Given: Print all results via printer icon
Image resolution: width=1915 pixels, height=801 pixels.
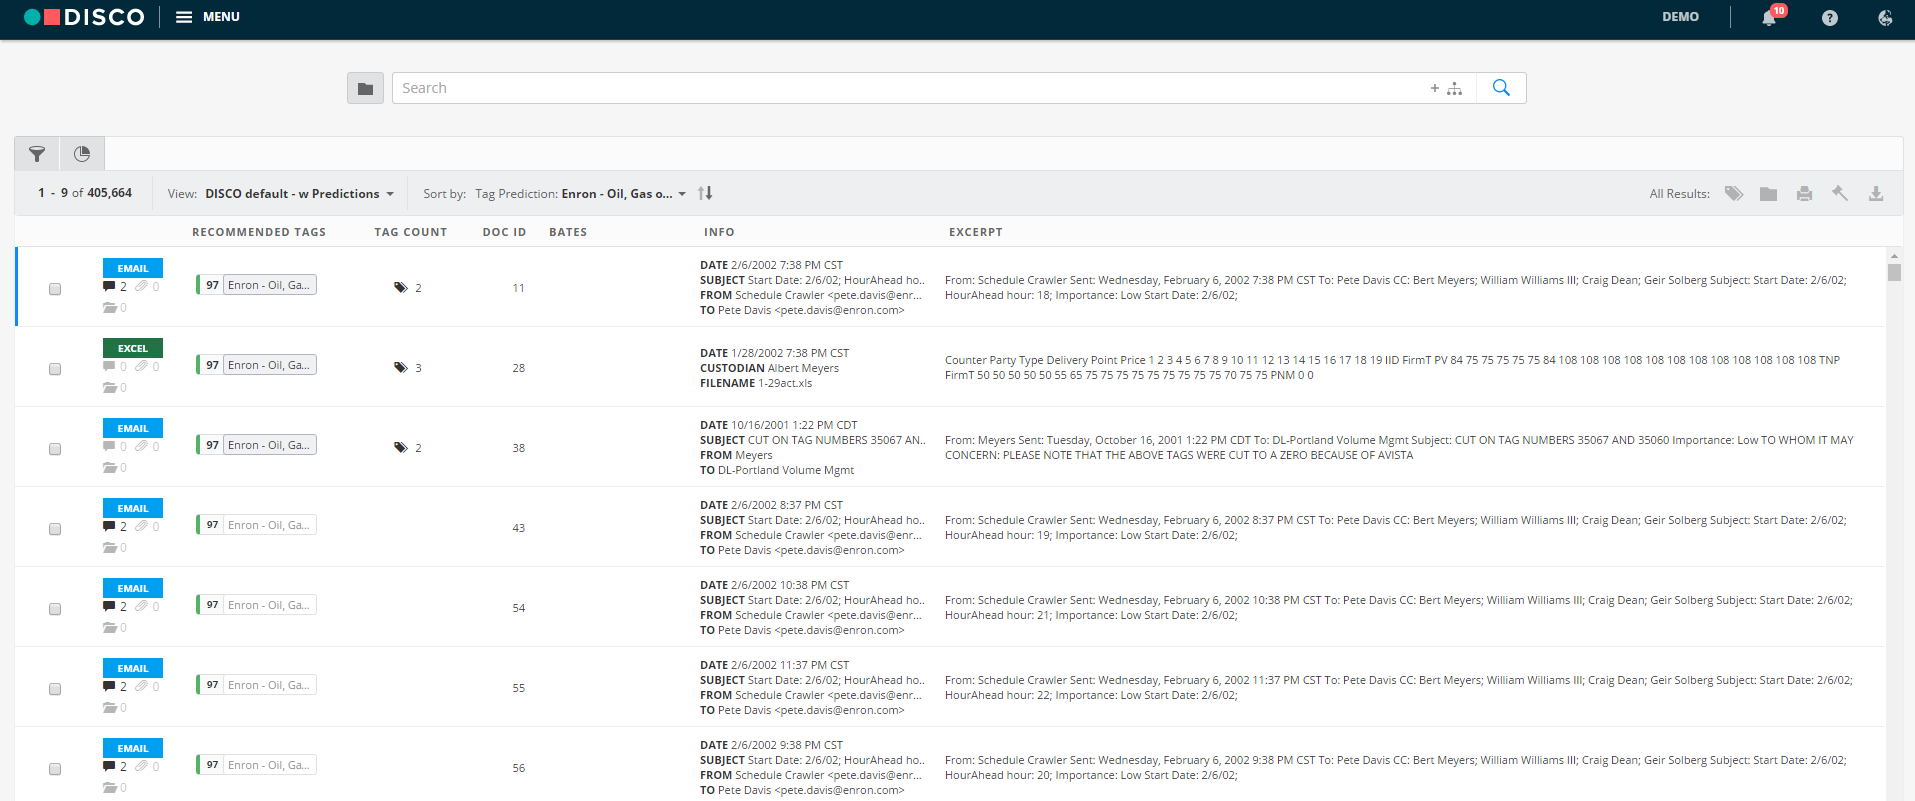Looking at the screenshot, I should 1804,193.
